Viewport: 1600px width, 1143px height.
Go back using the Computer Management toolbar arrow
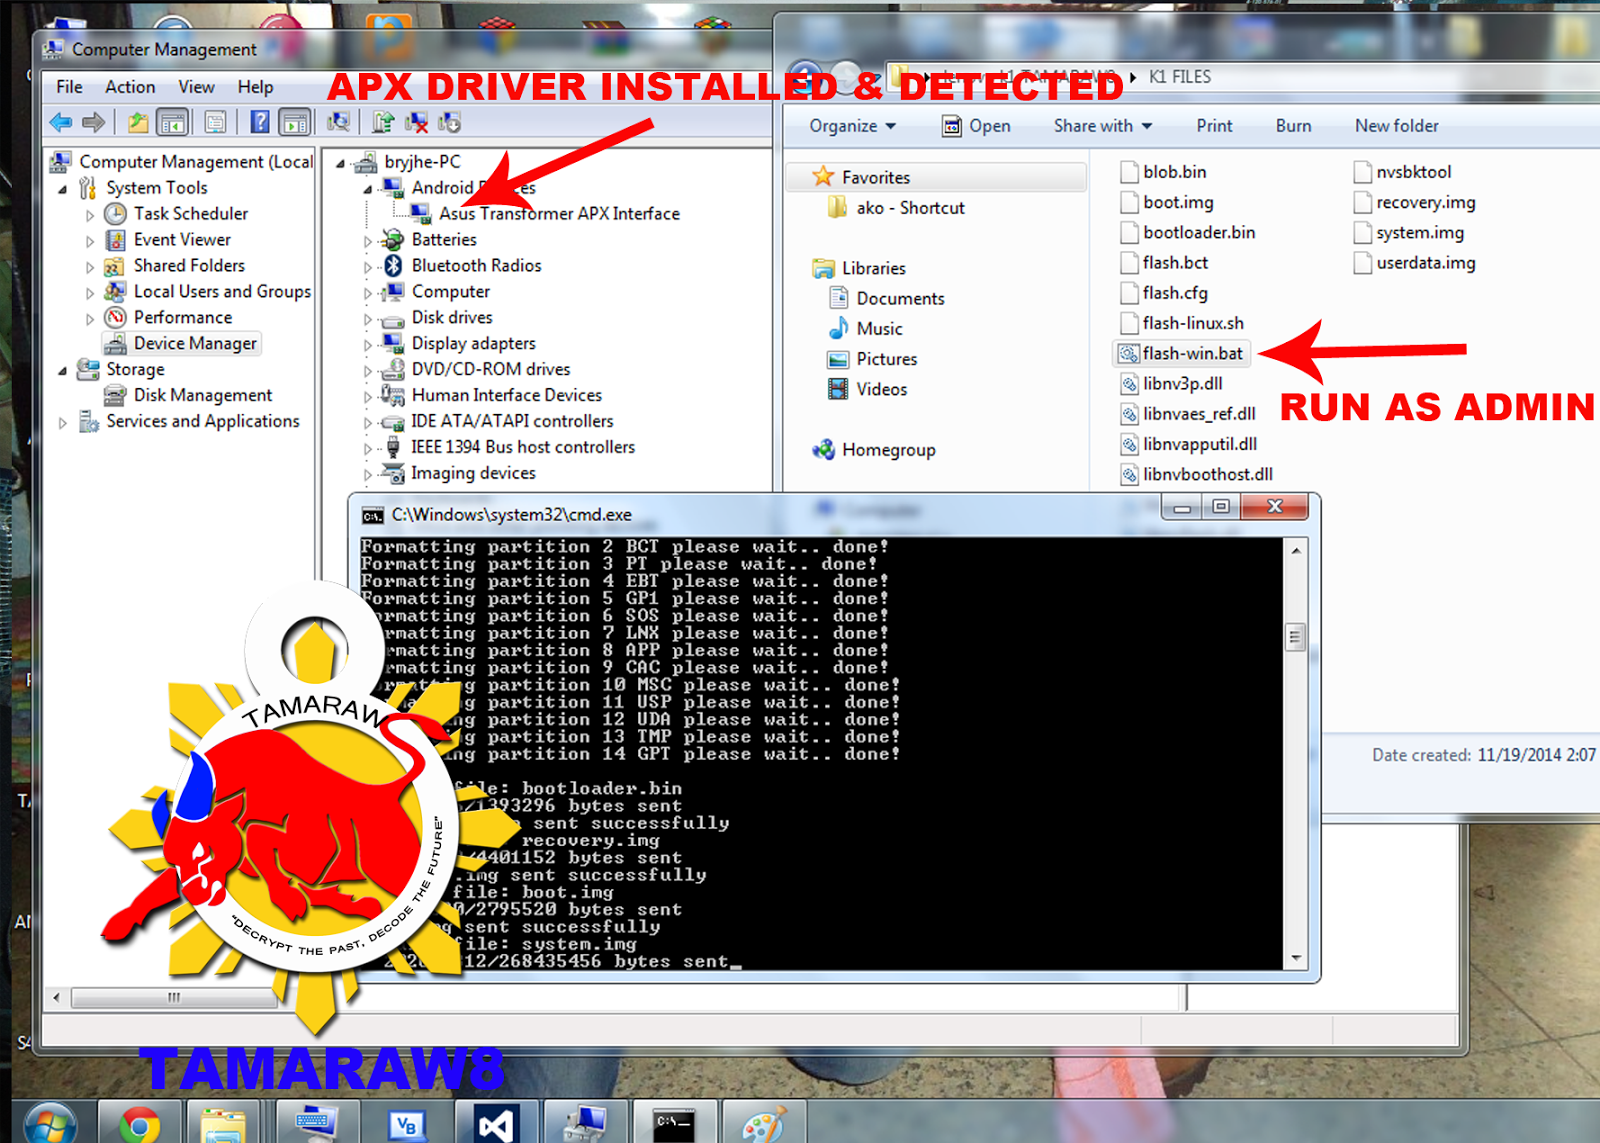tap(60, 123)
